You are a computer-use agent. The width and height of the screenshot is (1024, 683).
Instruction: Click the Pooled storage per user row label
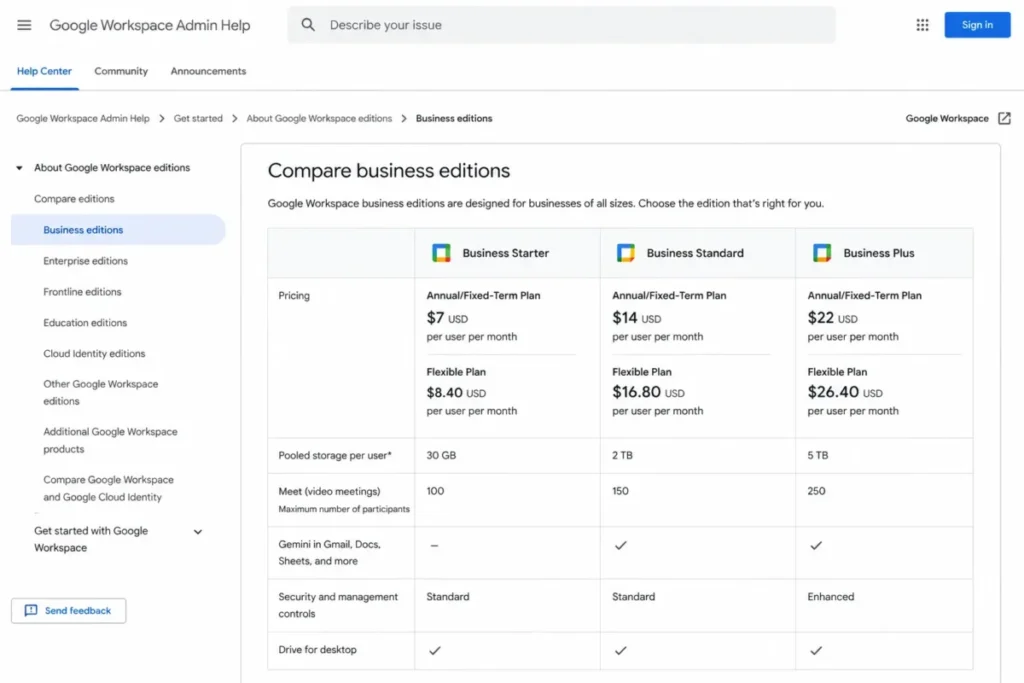click(x=335, y=455)
